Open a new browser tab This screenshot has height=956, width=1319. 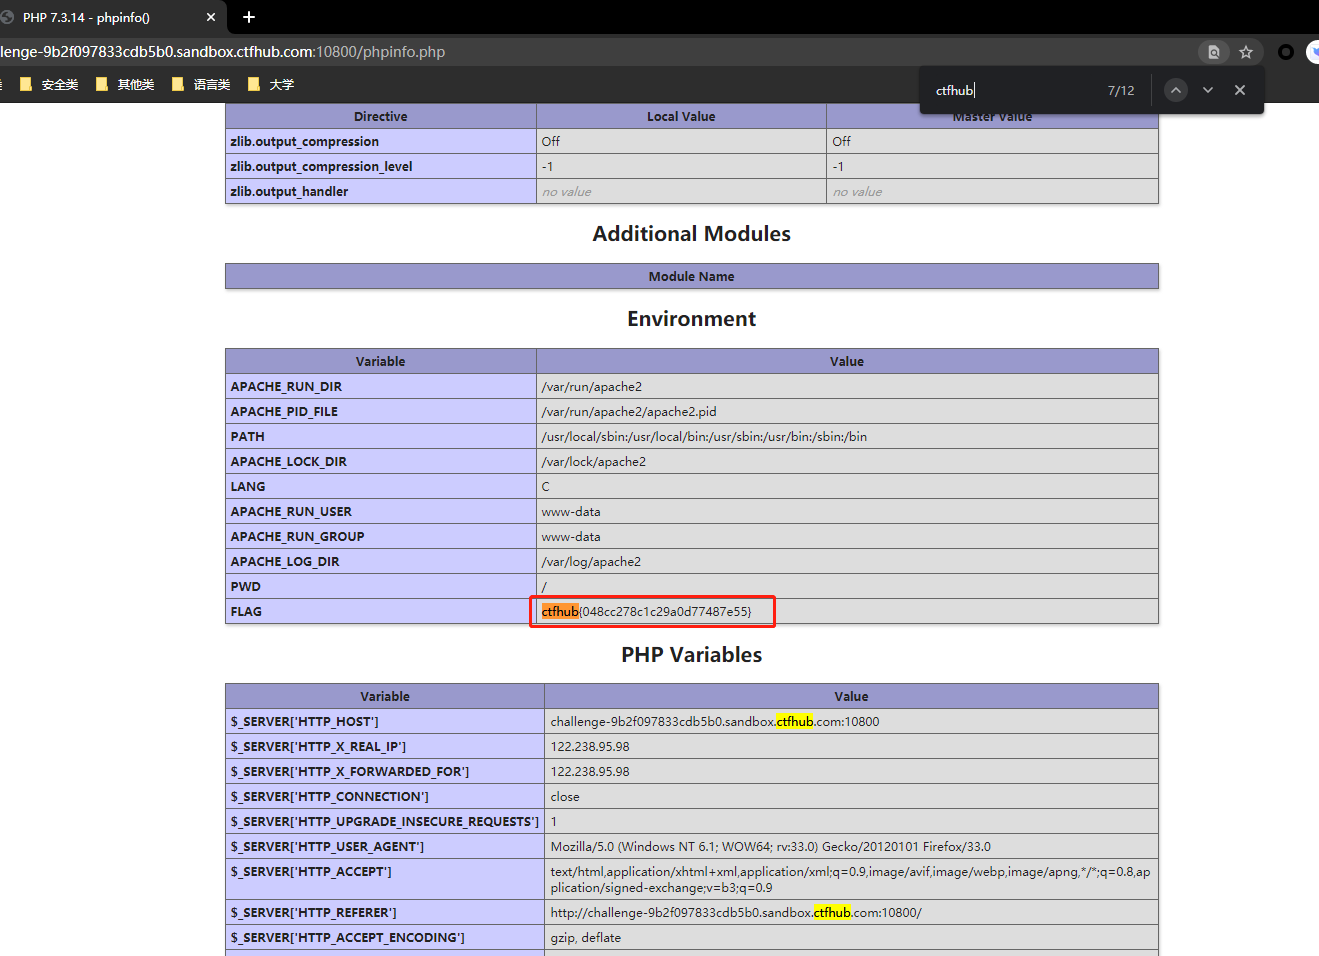pos(249,17)
